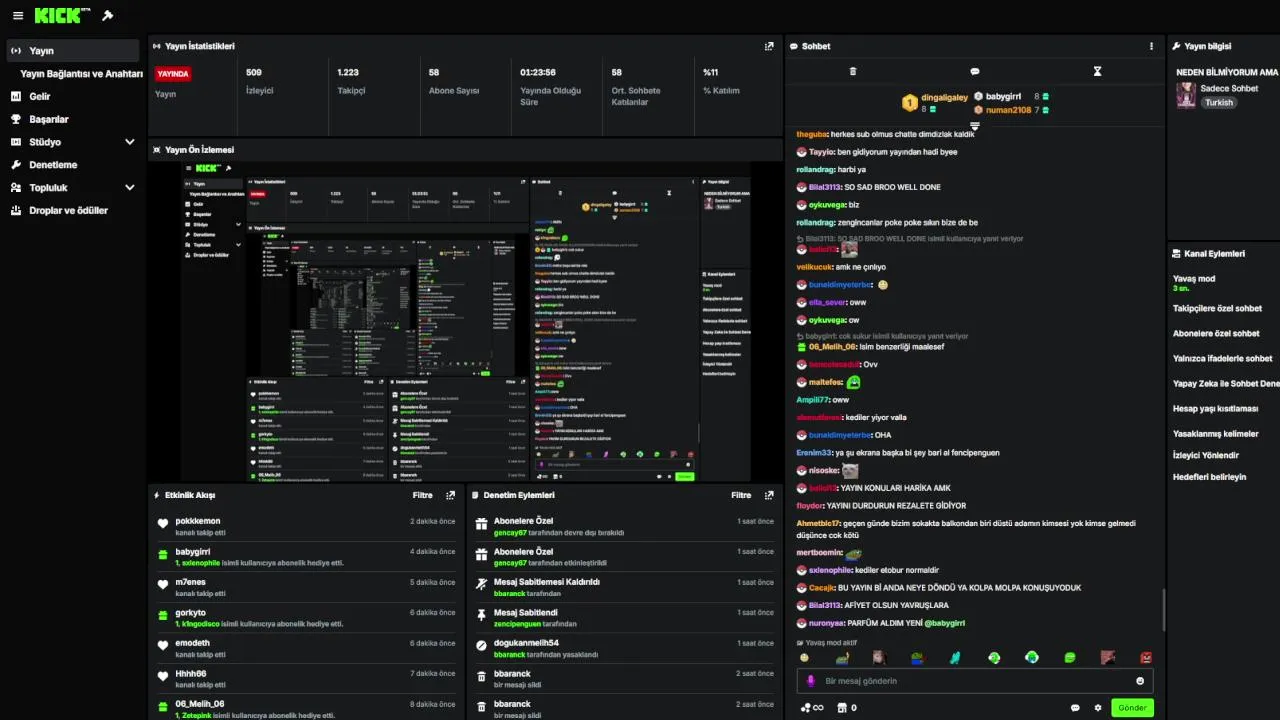Focus the Bir mesaj gönderin field

[x=975, y=681]
